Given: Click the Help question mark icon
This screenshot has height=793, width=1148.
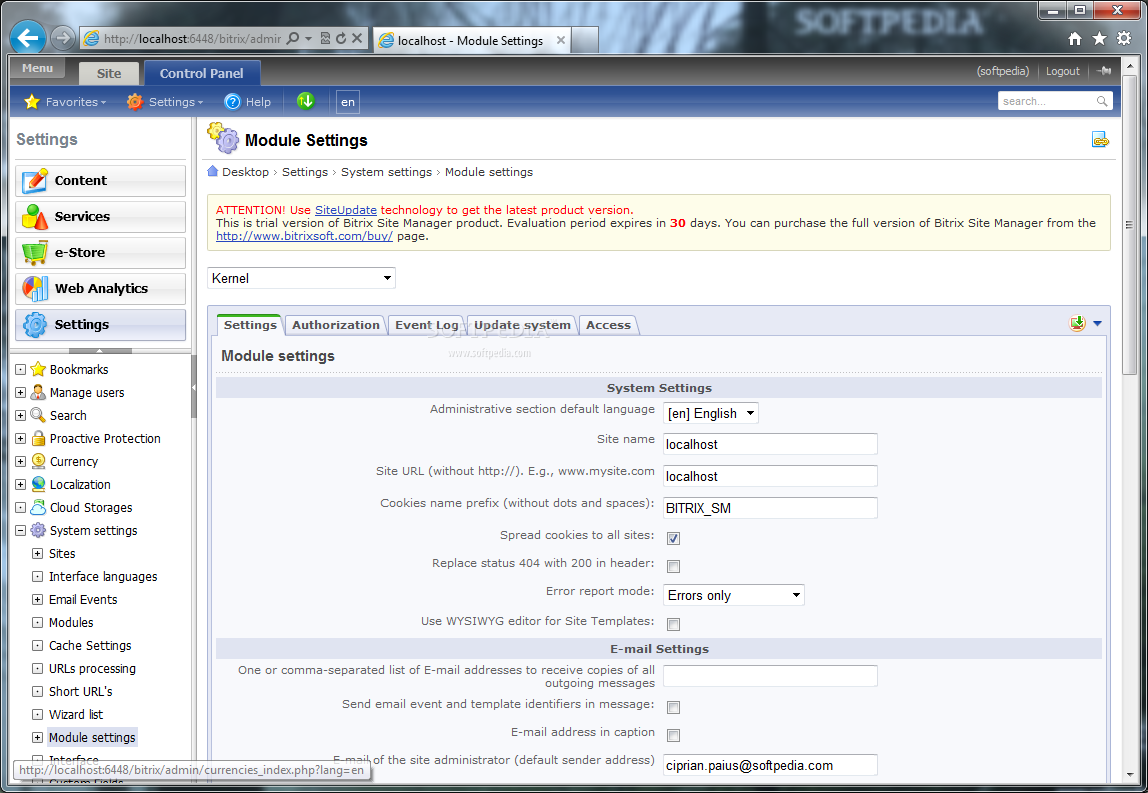Looking at the screenshot, I should click(232, 102).
